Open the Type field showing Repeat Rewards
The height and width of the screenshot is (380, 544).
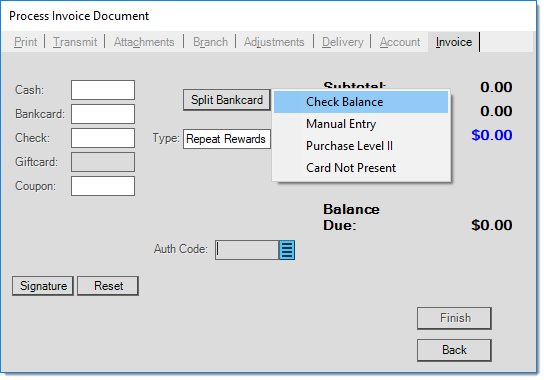227,139
